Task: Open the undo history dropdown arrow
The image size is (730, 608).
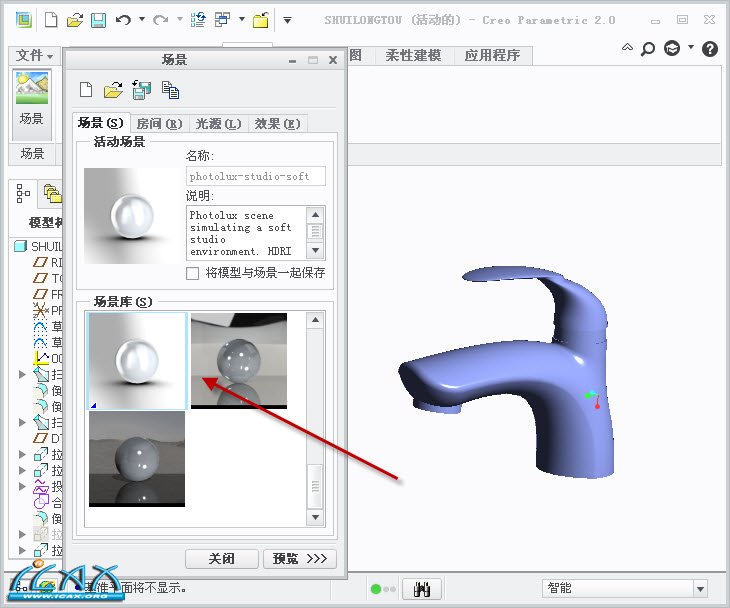Action: [x=142, y=19]
